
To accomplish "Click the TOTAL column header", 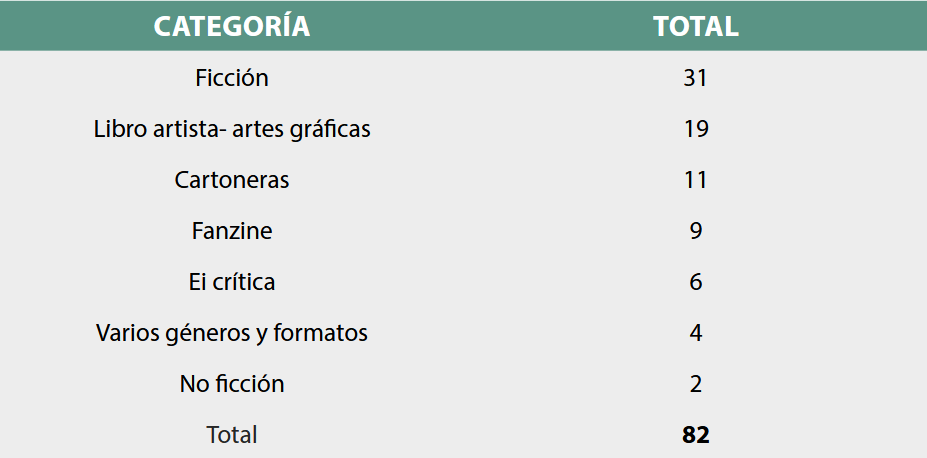I will tap(696, 27).
